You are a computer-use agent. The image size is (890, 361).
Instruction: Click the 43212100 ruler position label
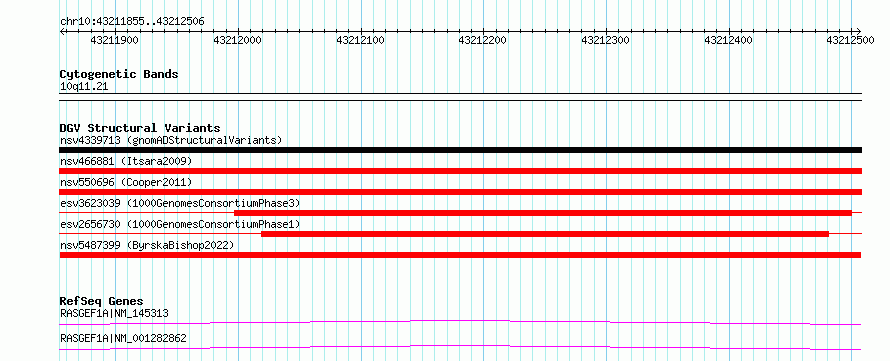click(x=360, y=41)
